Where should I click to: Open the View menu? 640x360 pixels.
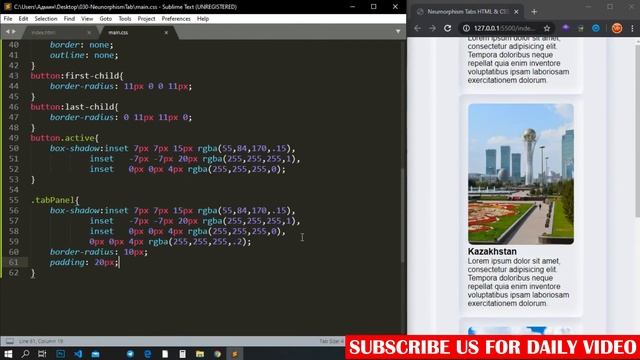coord(87,19)
